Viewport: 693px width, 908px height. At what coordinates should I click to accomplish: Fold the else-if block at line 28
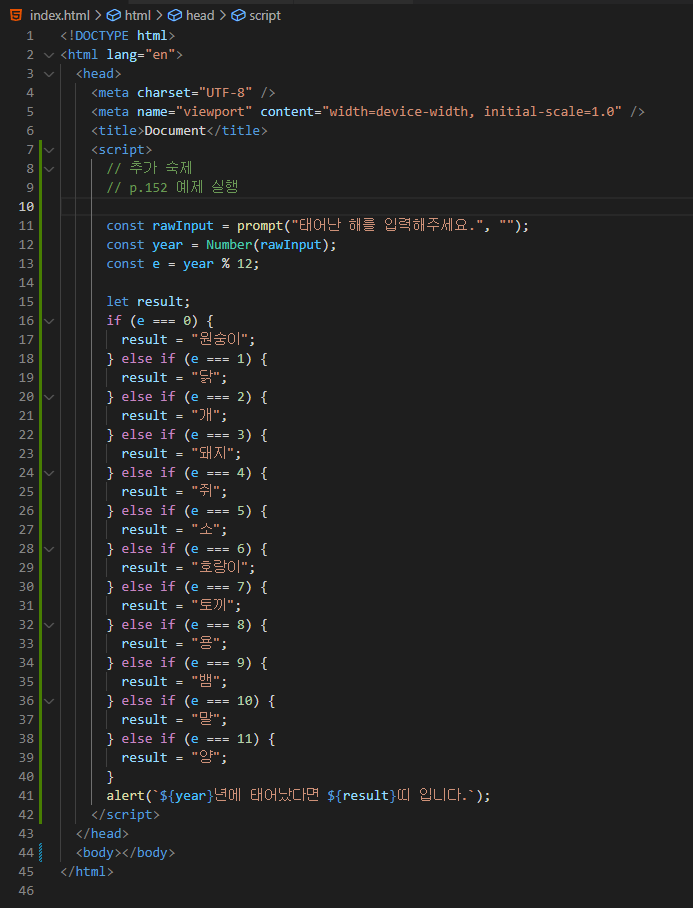(x=49, y=548)
